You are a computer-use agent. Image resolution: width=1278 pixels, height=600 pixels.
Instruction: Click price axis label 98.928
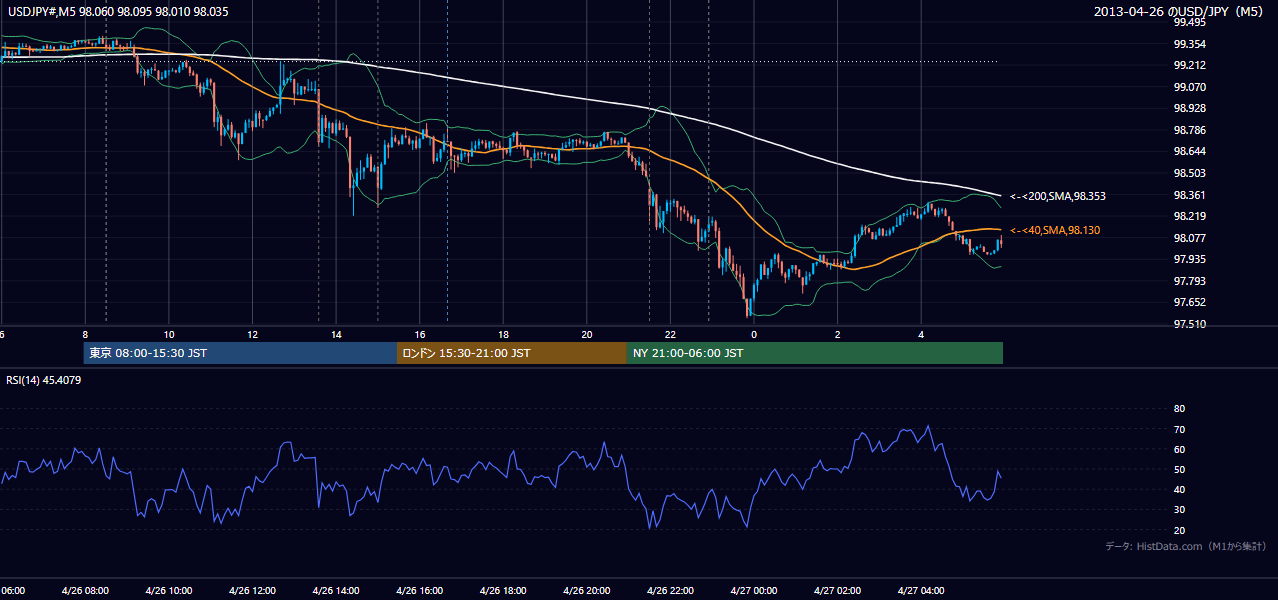click(x=1189, y=108)
